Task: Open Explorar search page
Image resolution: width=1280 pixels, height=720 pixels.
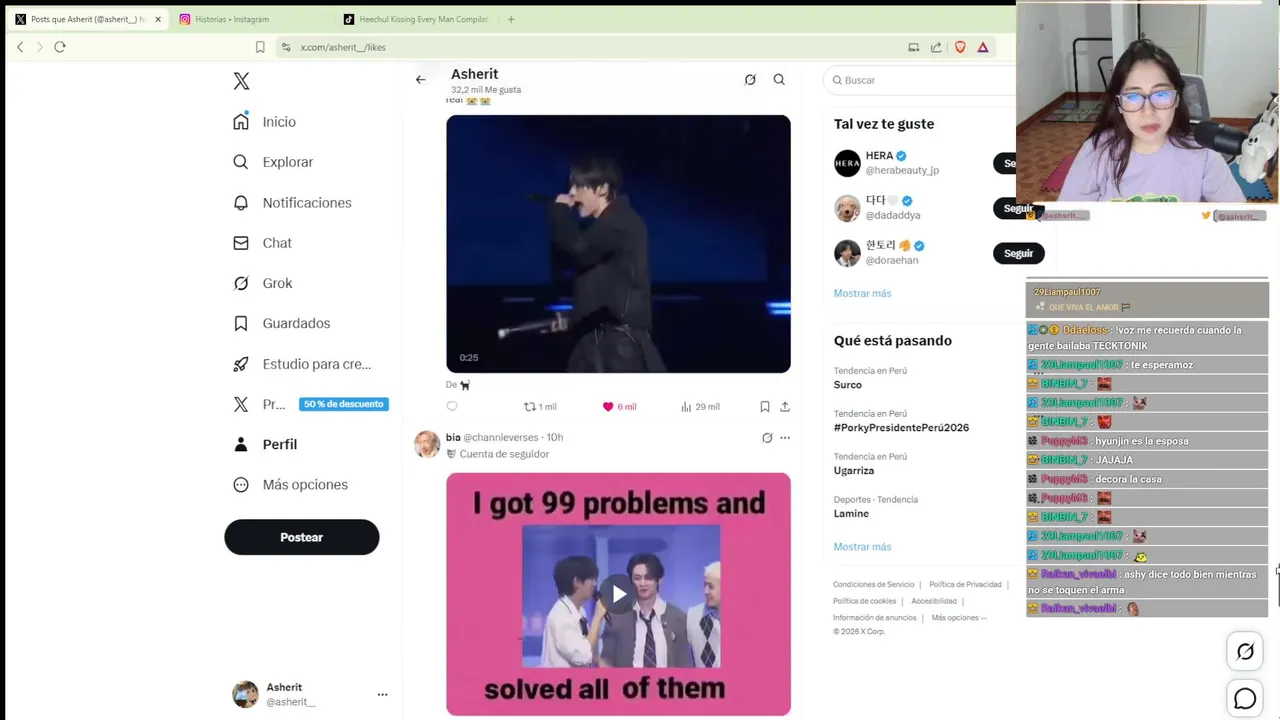Action: [273, 162]
